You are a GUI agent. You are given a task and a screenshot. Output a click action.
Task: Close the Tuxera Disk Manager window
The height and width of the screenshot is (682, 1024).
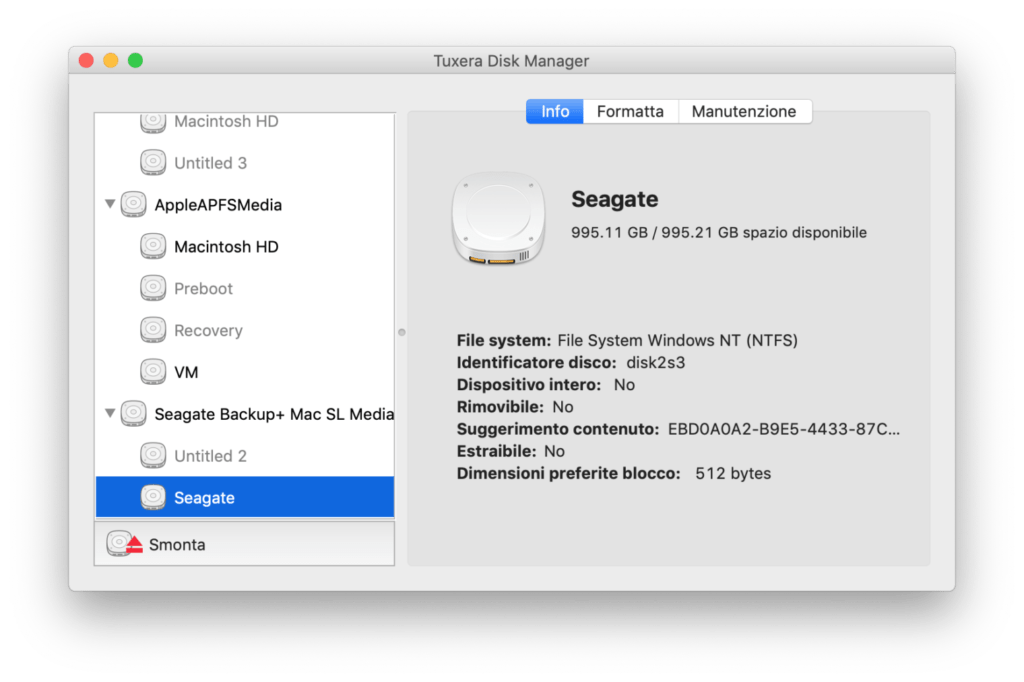point(86,61)
